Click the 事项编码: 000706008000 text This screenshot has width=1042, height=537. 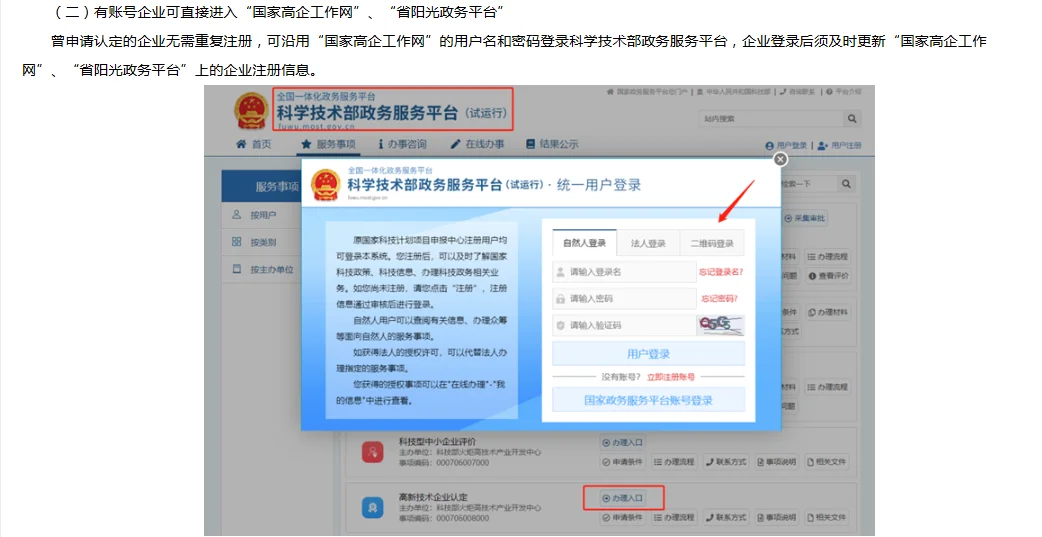[444, 518]
